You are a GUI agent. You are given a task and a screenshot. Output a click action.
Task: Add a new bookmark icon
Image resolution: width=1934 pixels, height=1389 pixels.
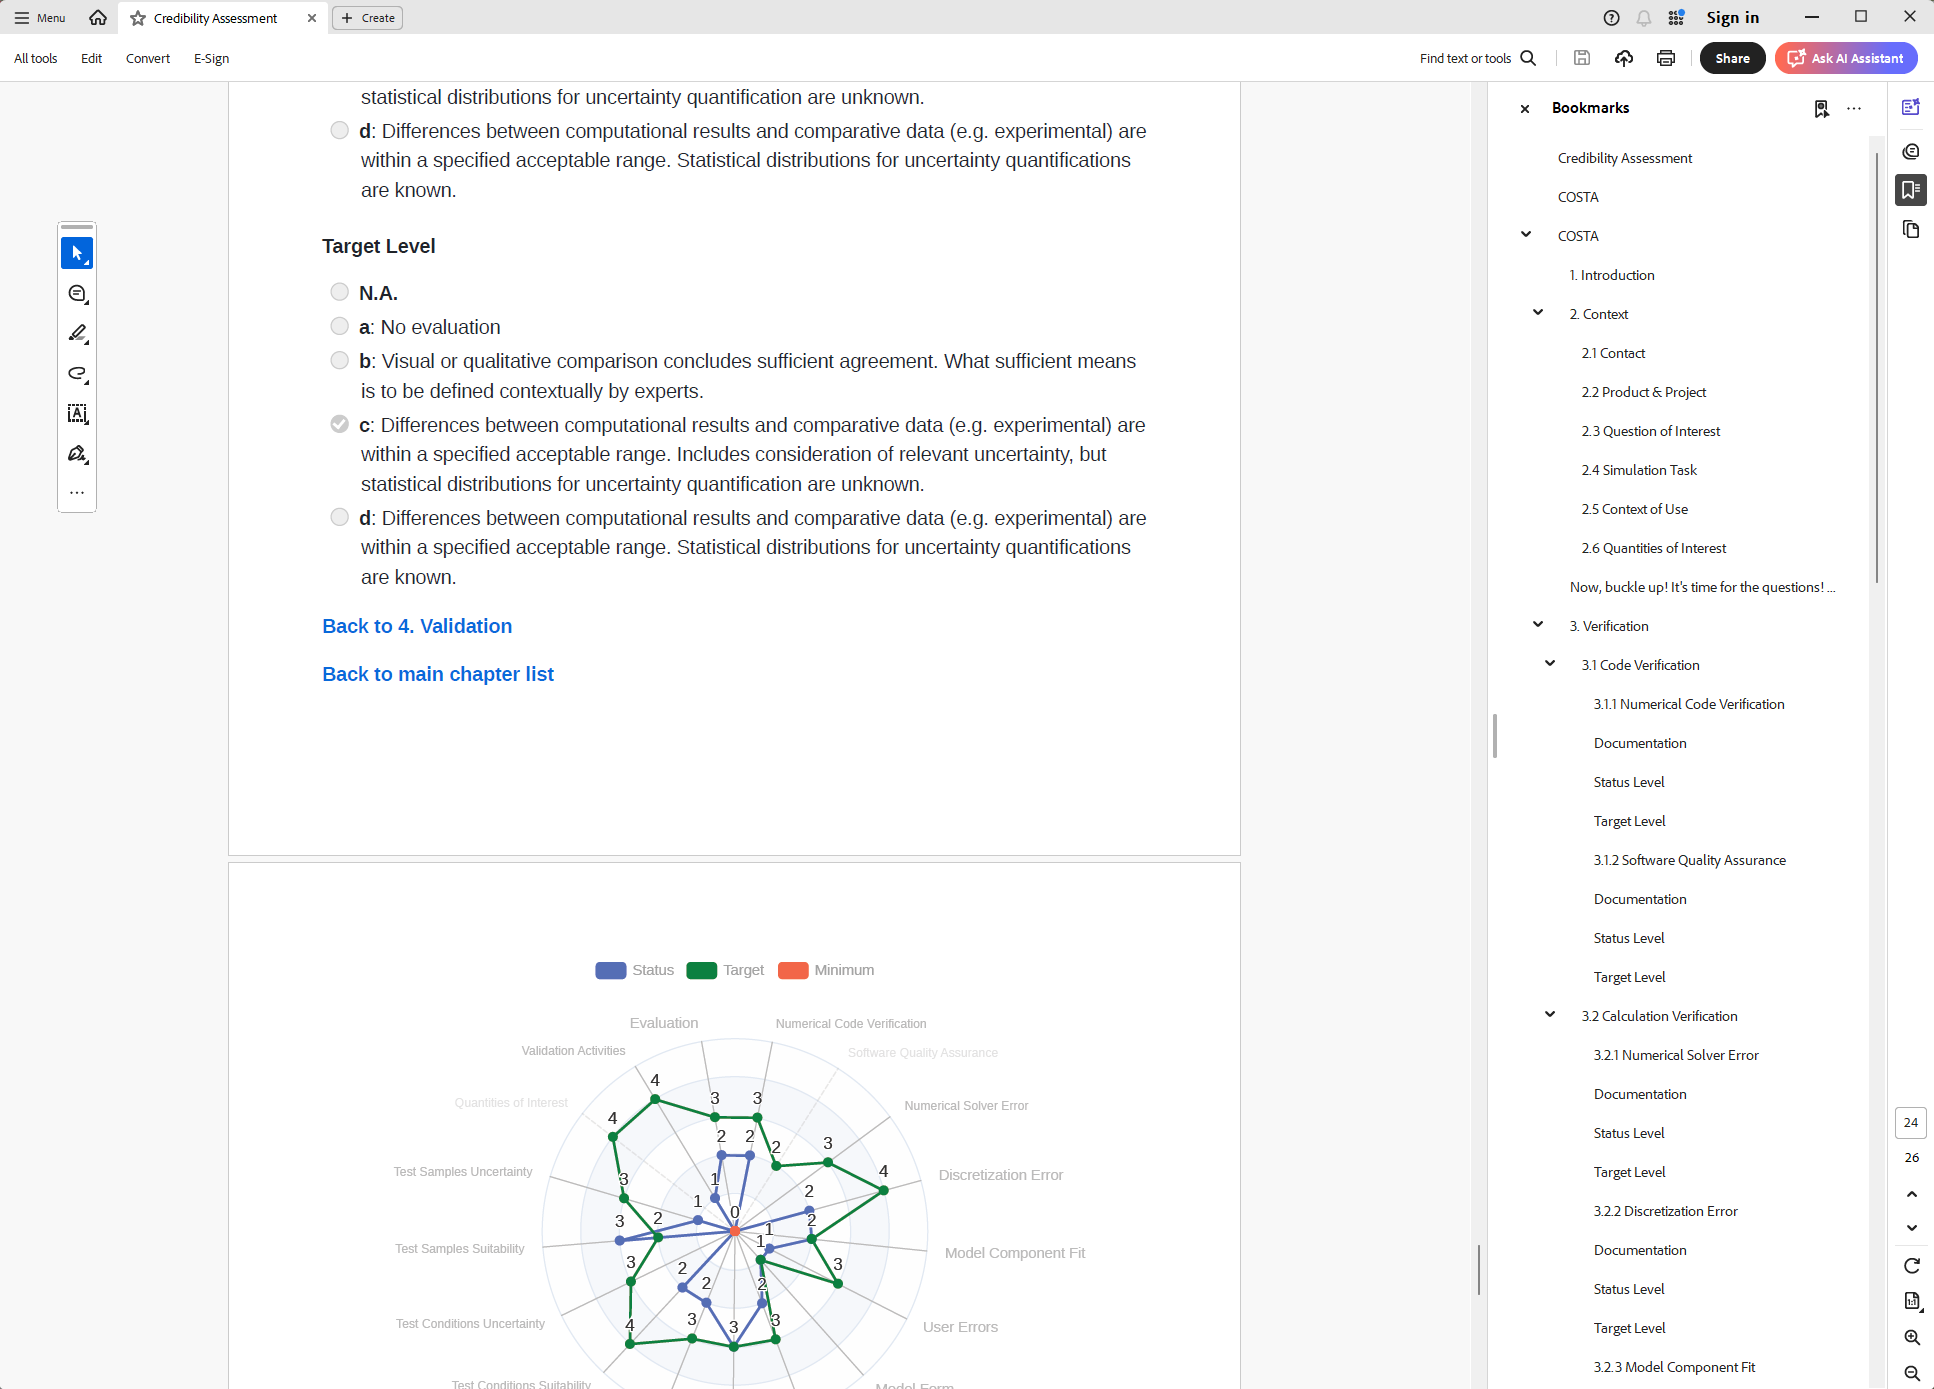[1822, 108]
